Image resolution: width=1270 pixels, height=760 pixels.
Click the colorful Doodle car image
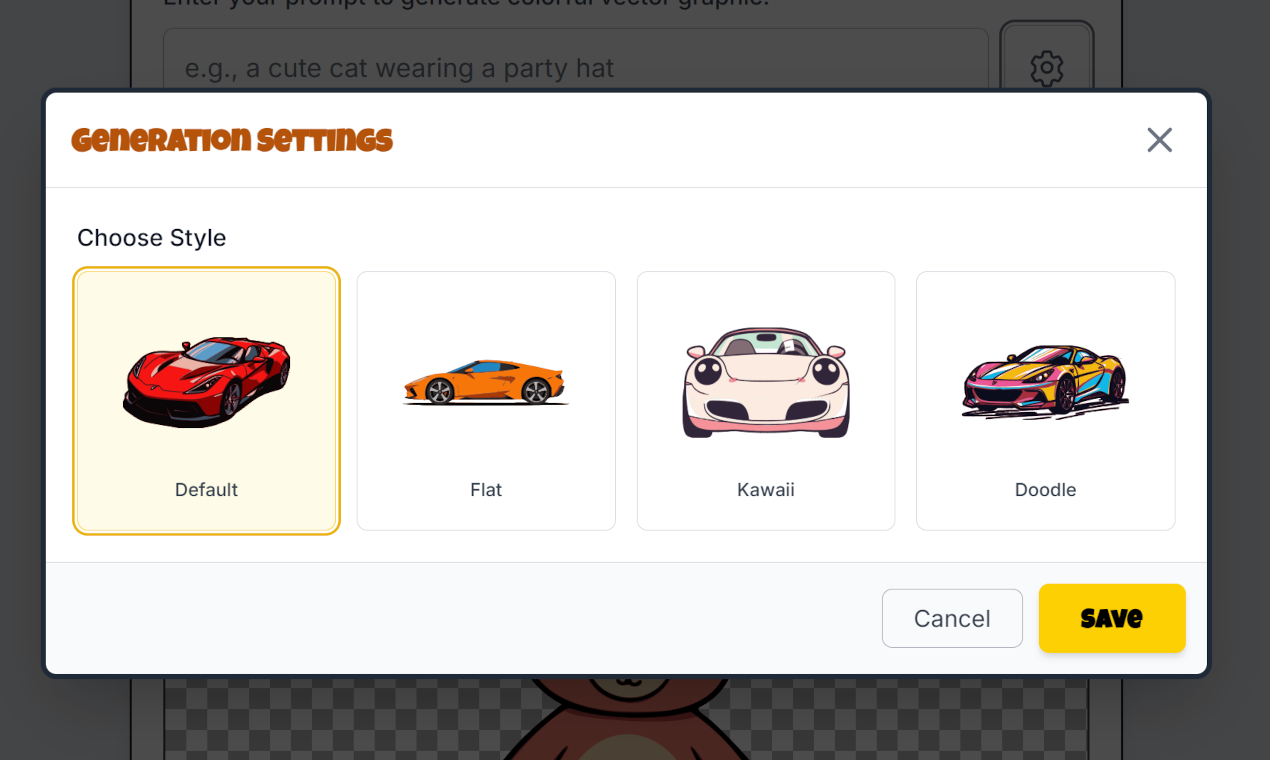tap(1046, 381)
